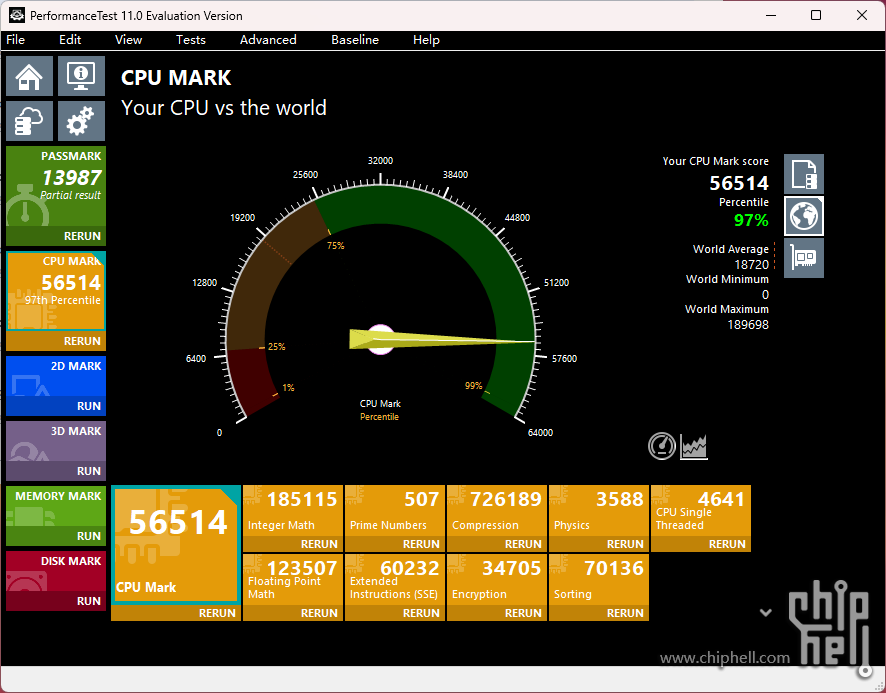Select the 2D Mark tile
886x693 pixels.
click(56, 376)
